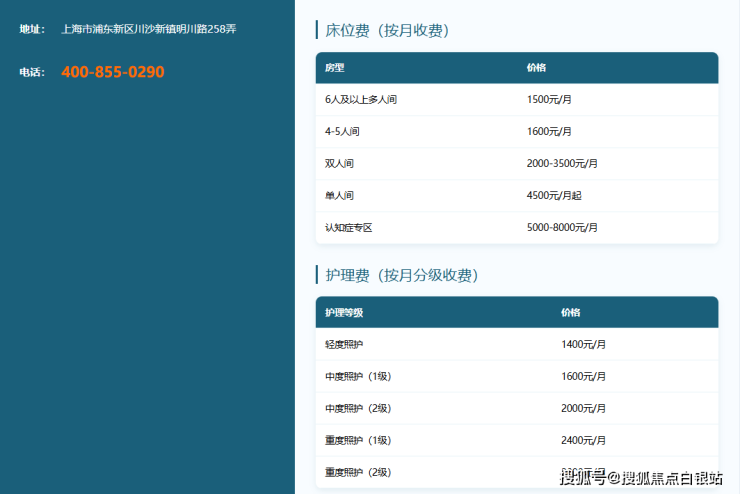The image size is (740, 494).
Task: Click the phone number 400-855-0290
Action: coord(113,72)
